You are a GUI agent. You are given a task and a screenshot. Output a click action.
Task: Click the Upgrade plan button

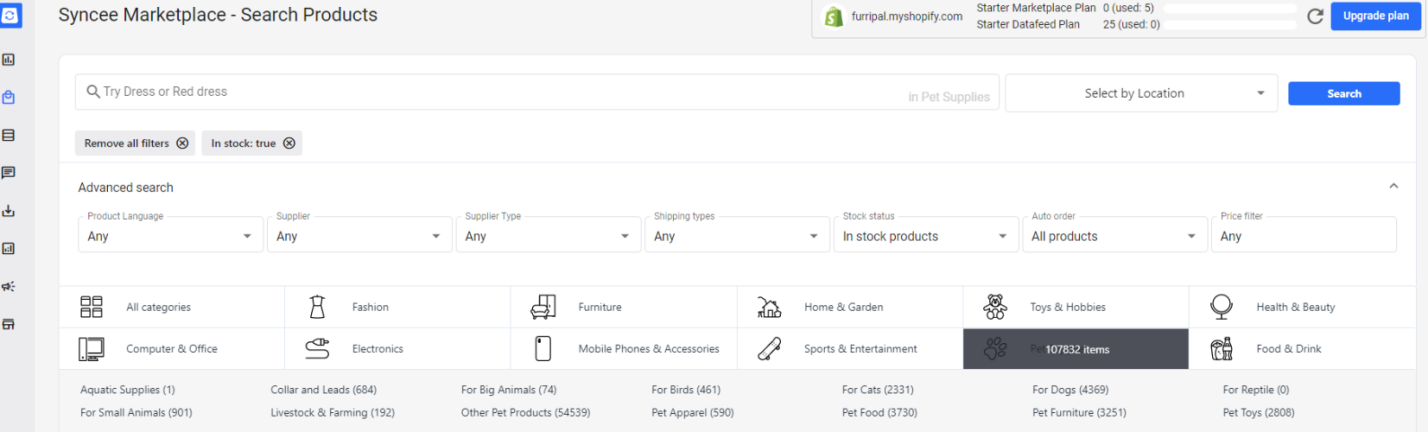click(x=1376, y=16)
